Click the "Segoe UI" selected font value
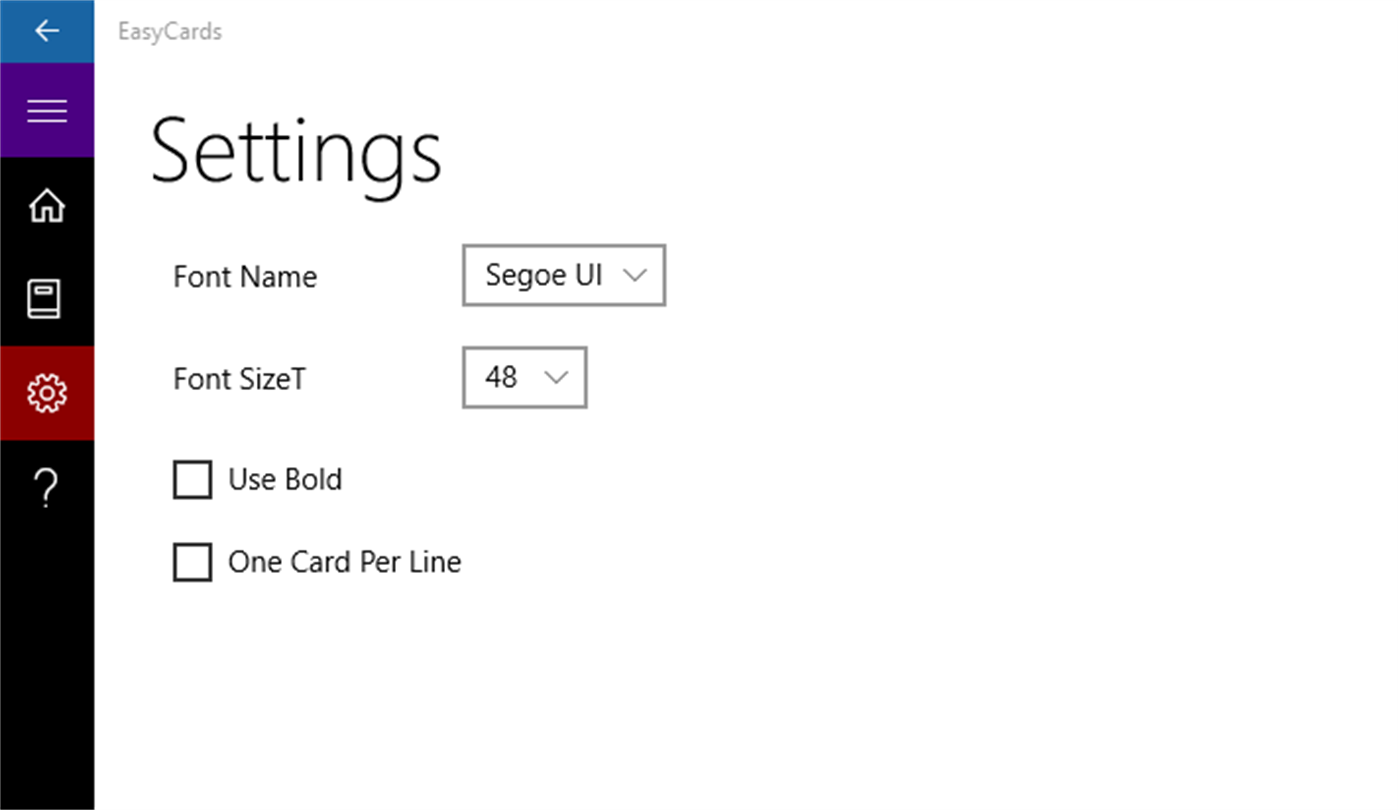The height and width of the screenshot is (810, 1398). [x=543, y=275]
